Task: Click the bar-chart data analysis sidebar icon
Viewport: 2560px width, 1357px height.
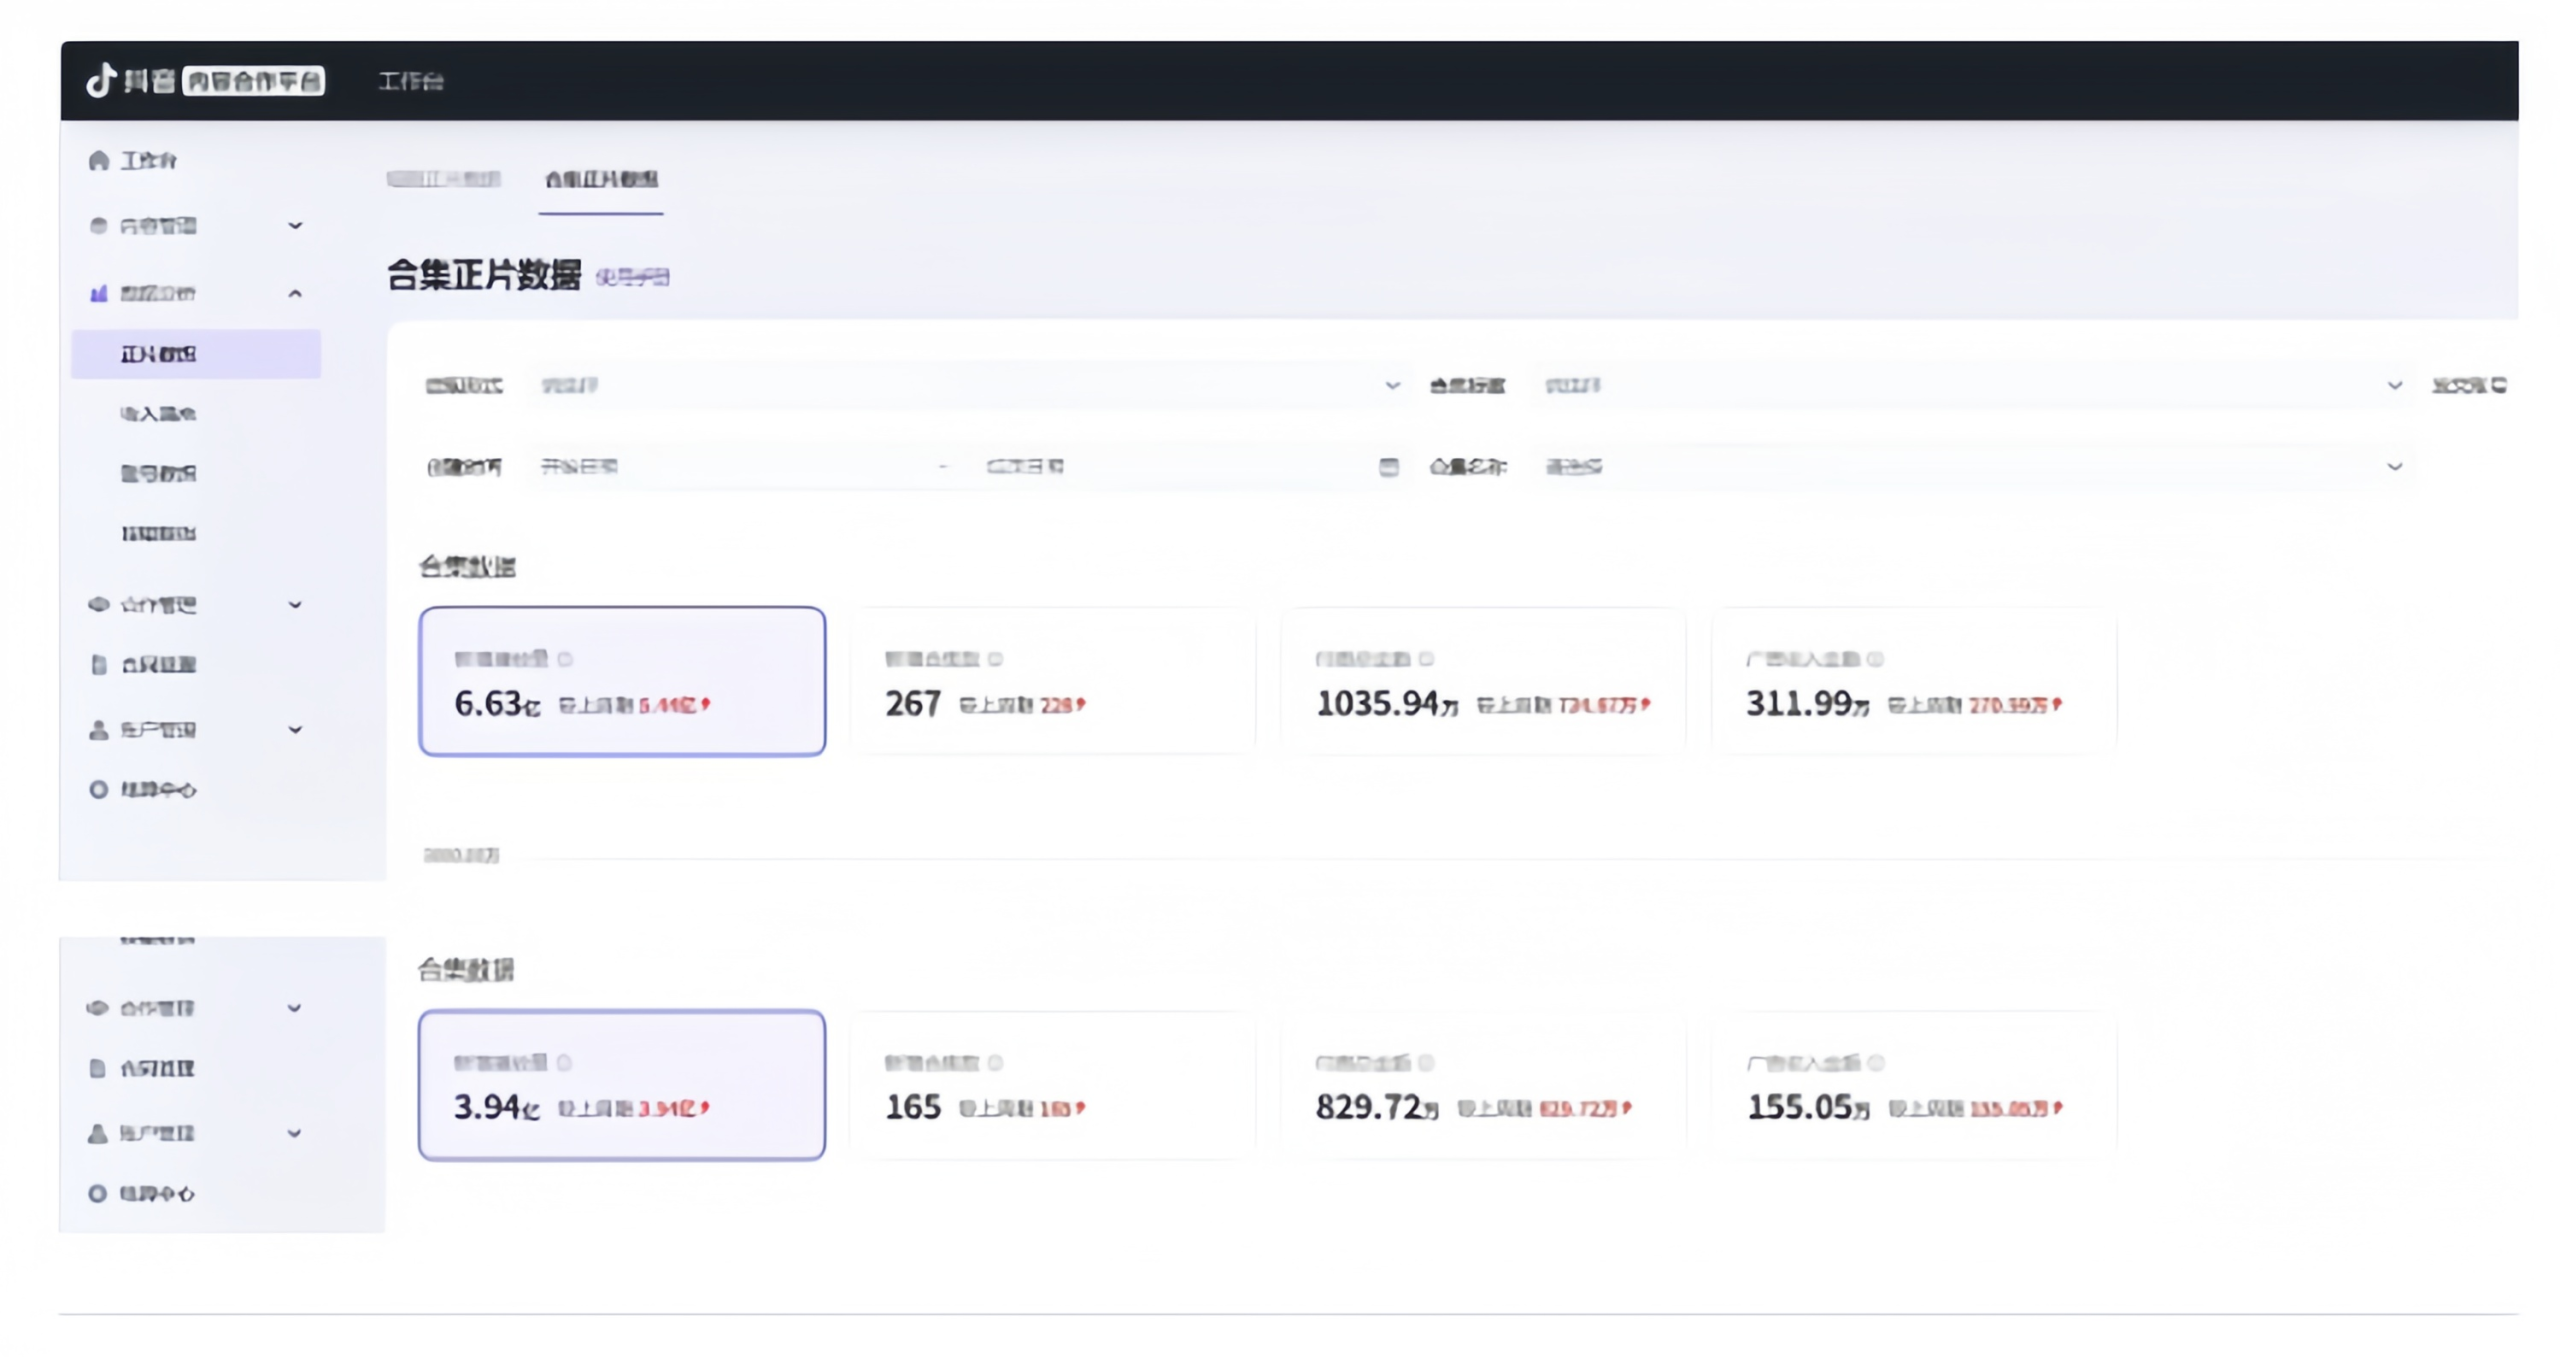Action: pyautogui.click(x=98, y=293)
